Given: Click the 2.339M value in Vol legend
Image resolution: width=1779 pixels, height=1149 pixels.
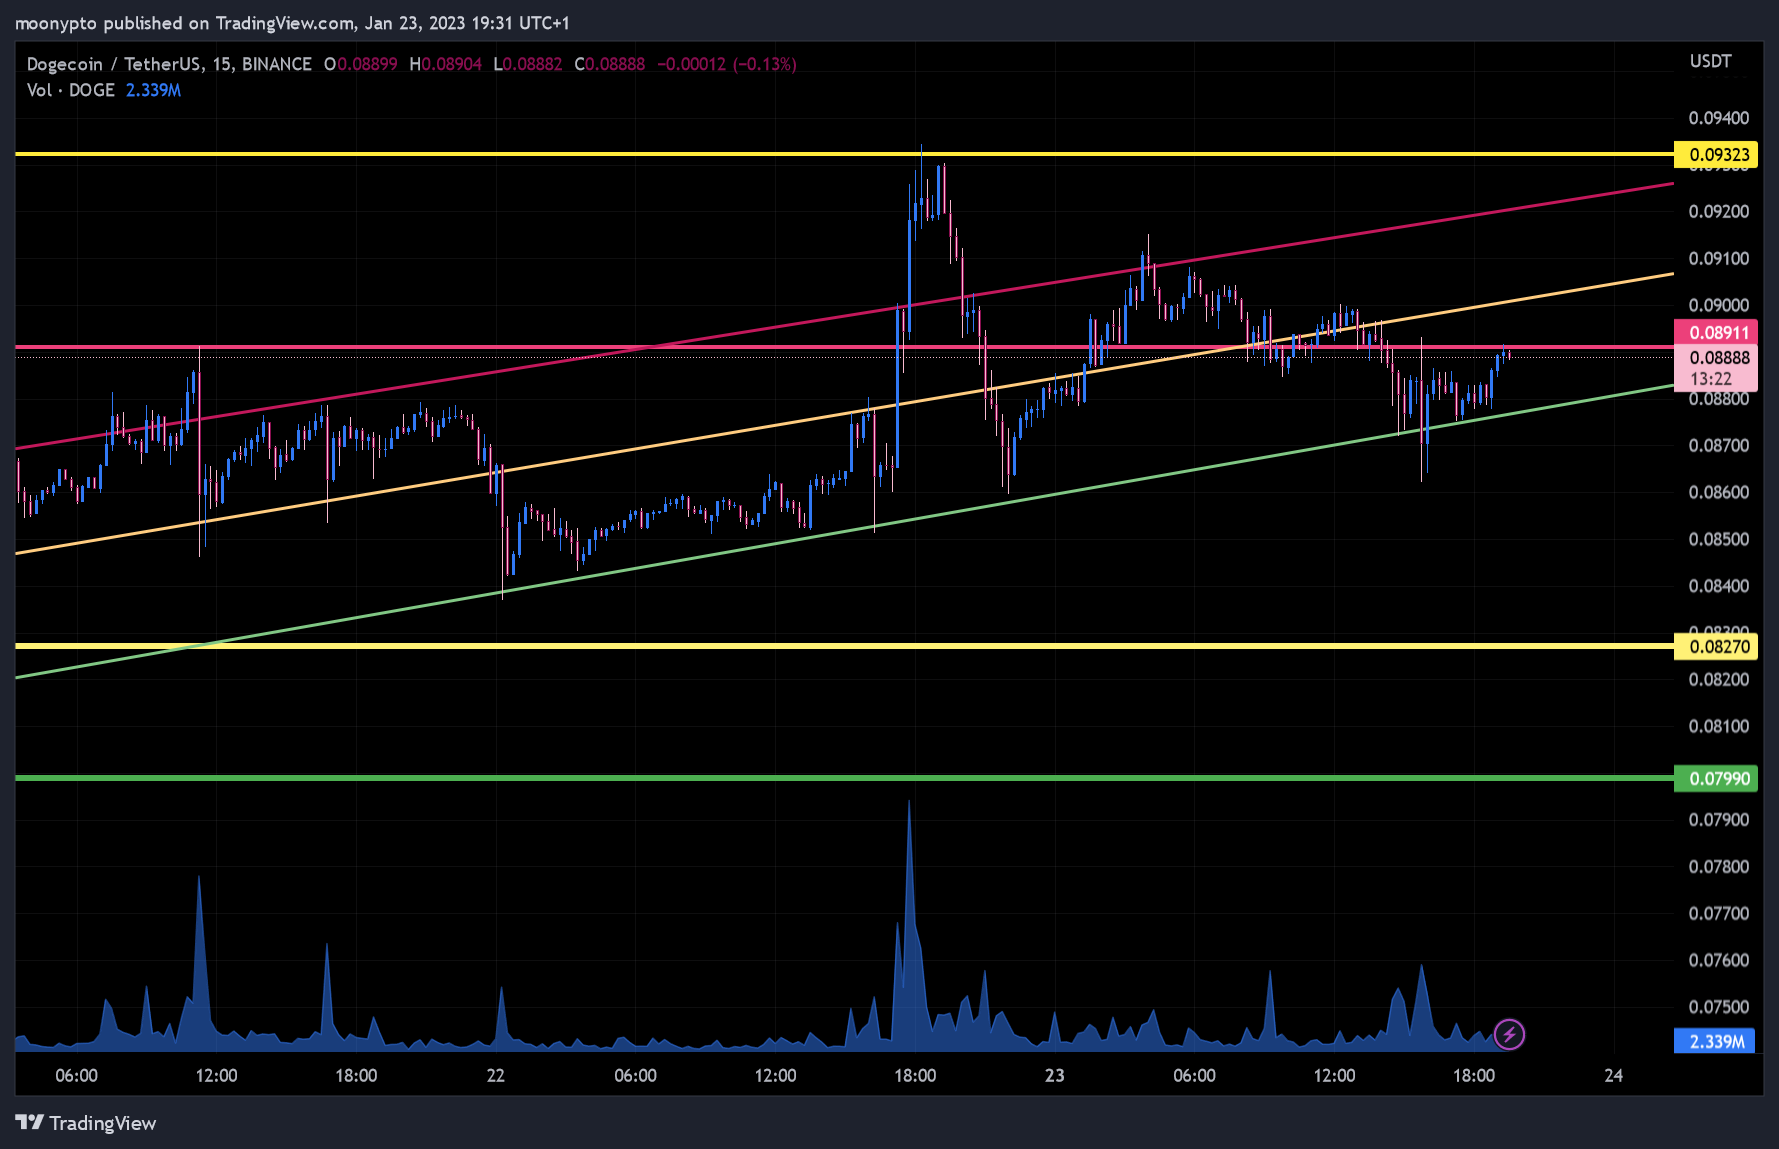Looking at the screenshot, I should tap(153, 90).
